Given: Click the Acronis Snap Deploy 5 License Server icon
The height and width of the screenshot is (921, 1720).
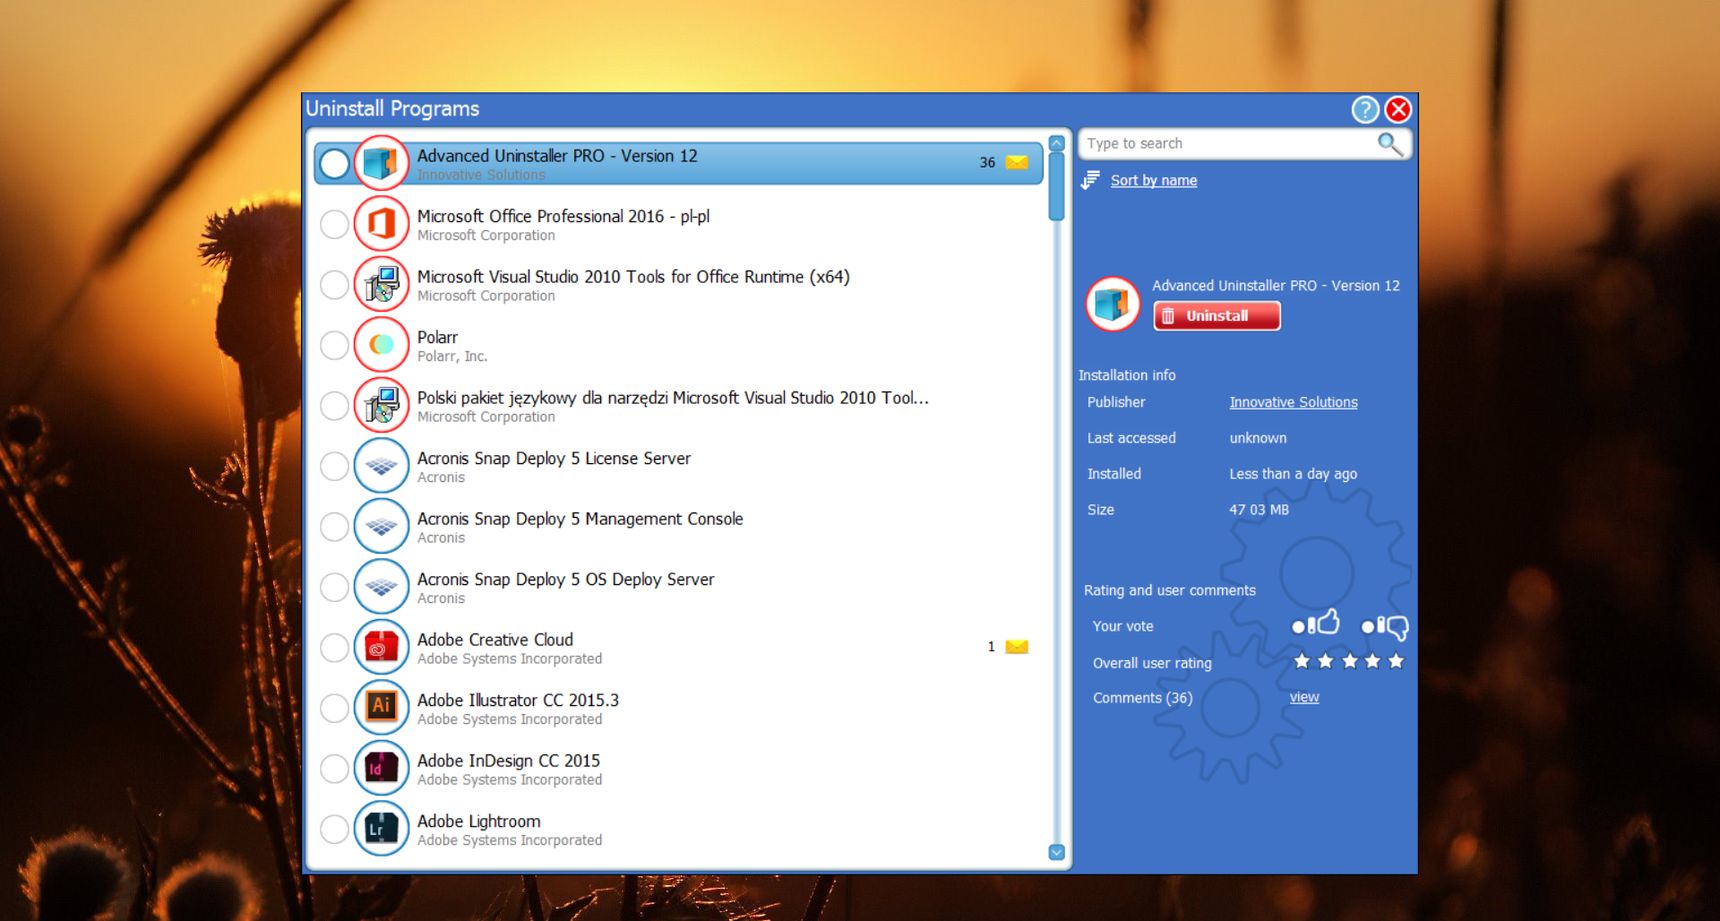Looking at the screenshot, I should click(381, 466).
